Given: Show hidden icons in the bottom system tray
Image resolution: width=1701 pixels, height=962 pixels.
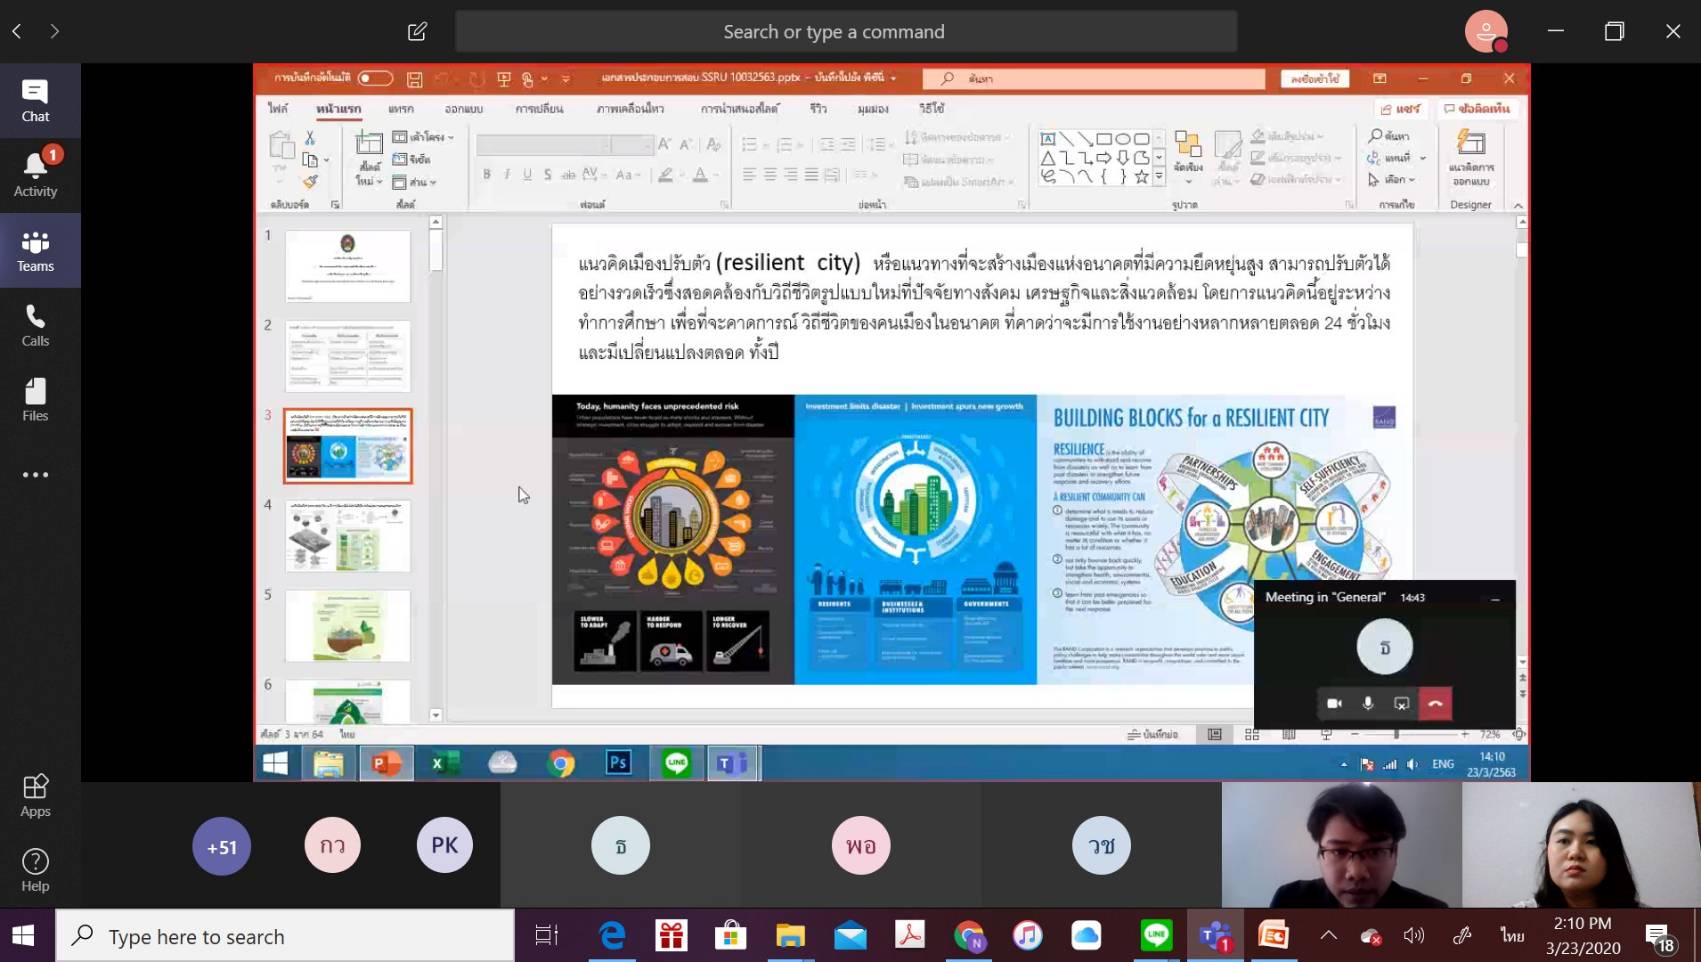Looking at the screenshot, I should coord(1328,936).
